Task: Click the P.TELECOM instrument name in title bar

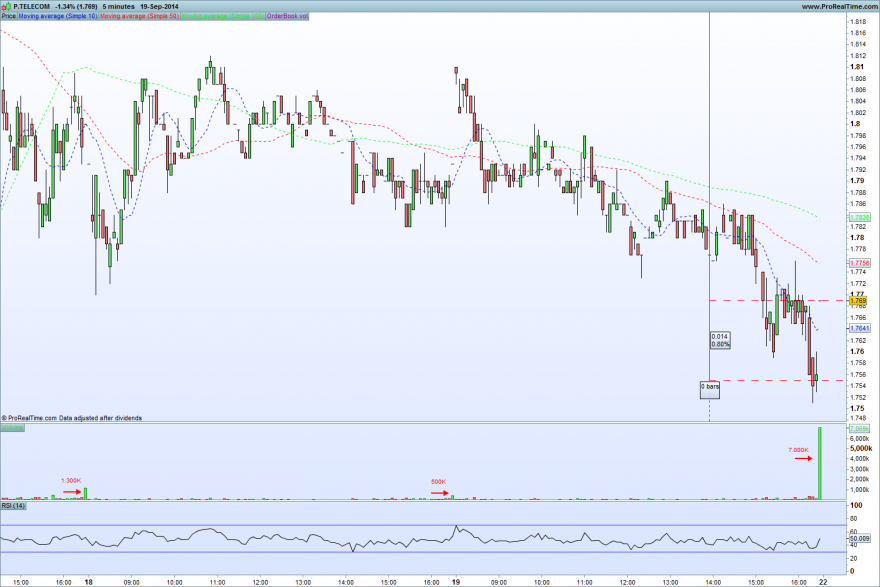Action: [x=31, y=6]
